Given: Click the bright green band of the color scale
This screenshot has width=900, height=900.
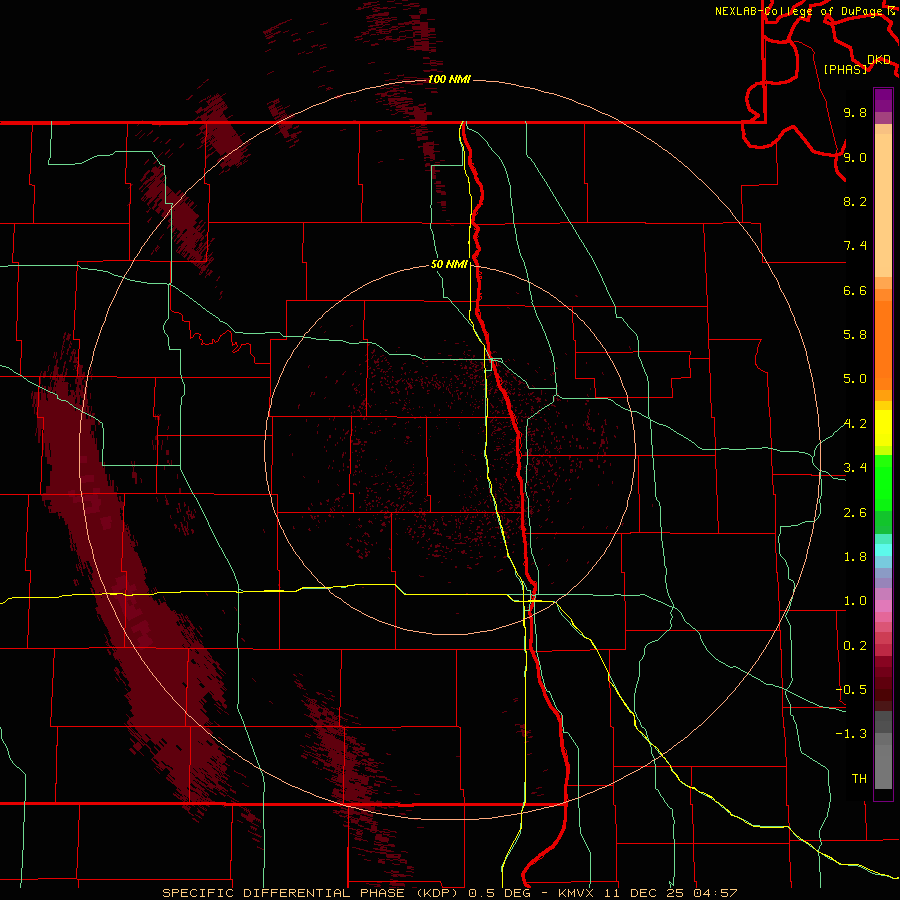Looking at the screenshot, I should [883, 482].
